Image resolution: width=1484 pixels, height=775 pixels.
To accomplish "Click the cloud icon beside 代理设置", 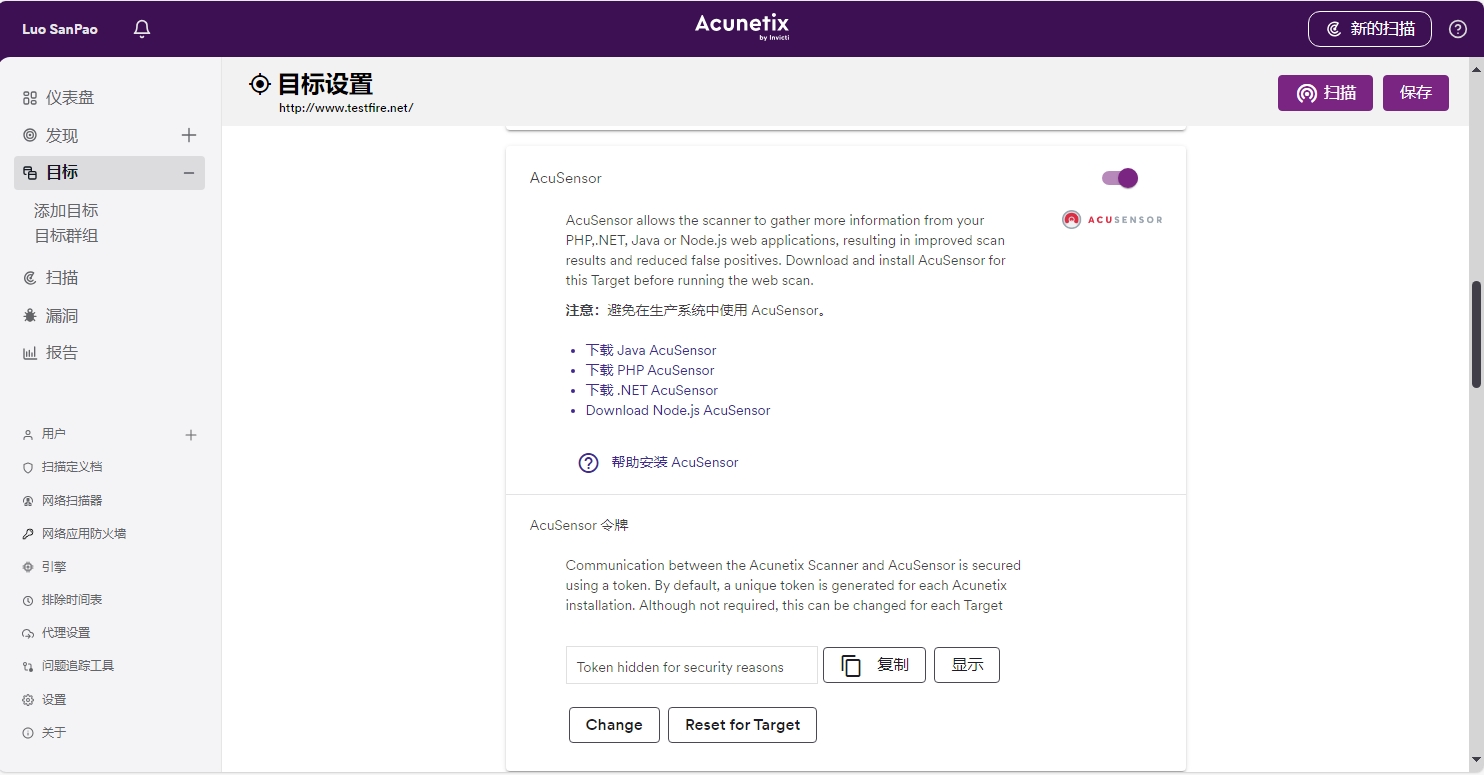I will coord(28,634).
